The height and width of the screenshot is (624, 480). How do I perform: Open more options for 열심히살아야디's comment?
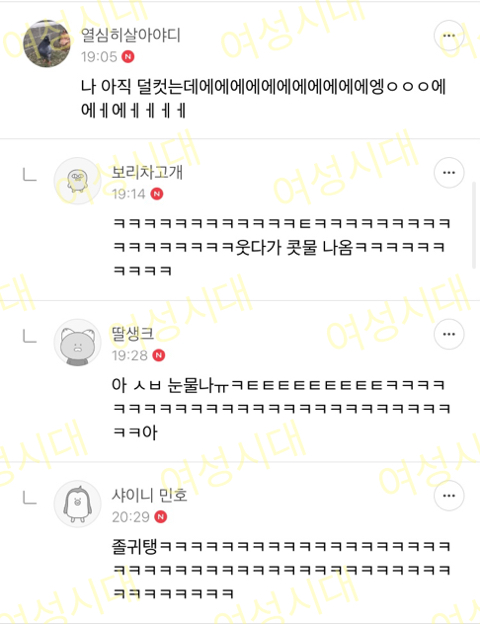point(449,35)
